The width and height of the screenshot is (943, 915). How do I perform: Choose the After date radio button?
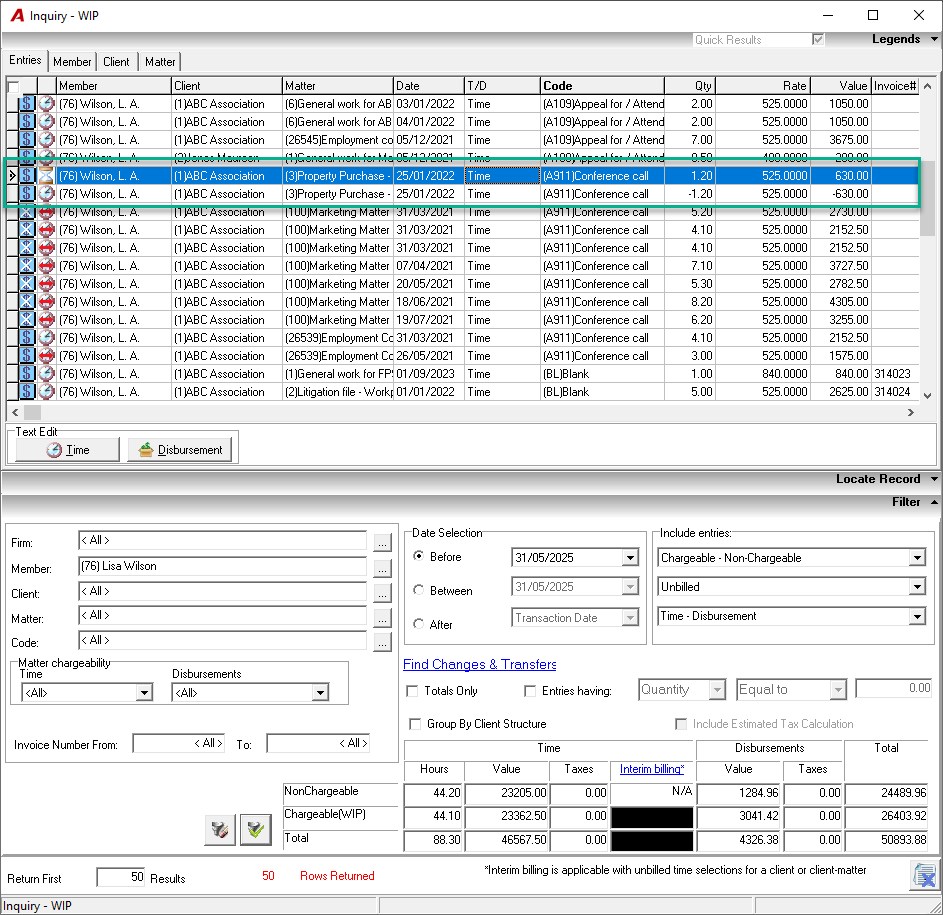(x=419, y=624)
